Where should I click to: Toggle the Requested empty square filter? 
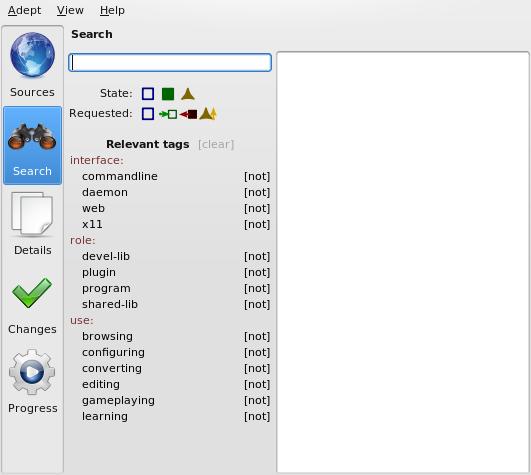[148, 114]
